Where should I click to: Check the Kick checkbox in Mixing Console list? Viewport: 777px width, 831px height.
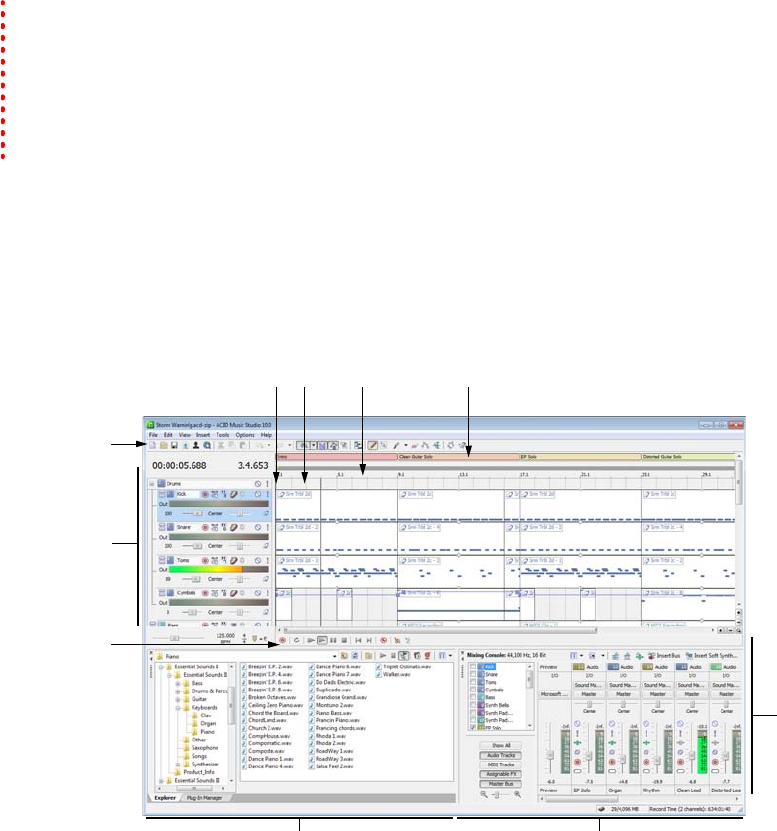coord(473,667)
